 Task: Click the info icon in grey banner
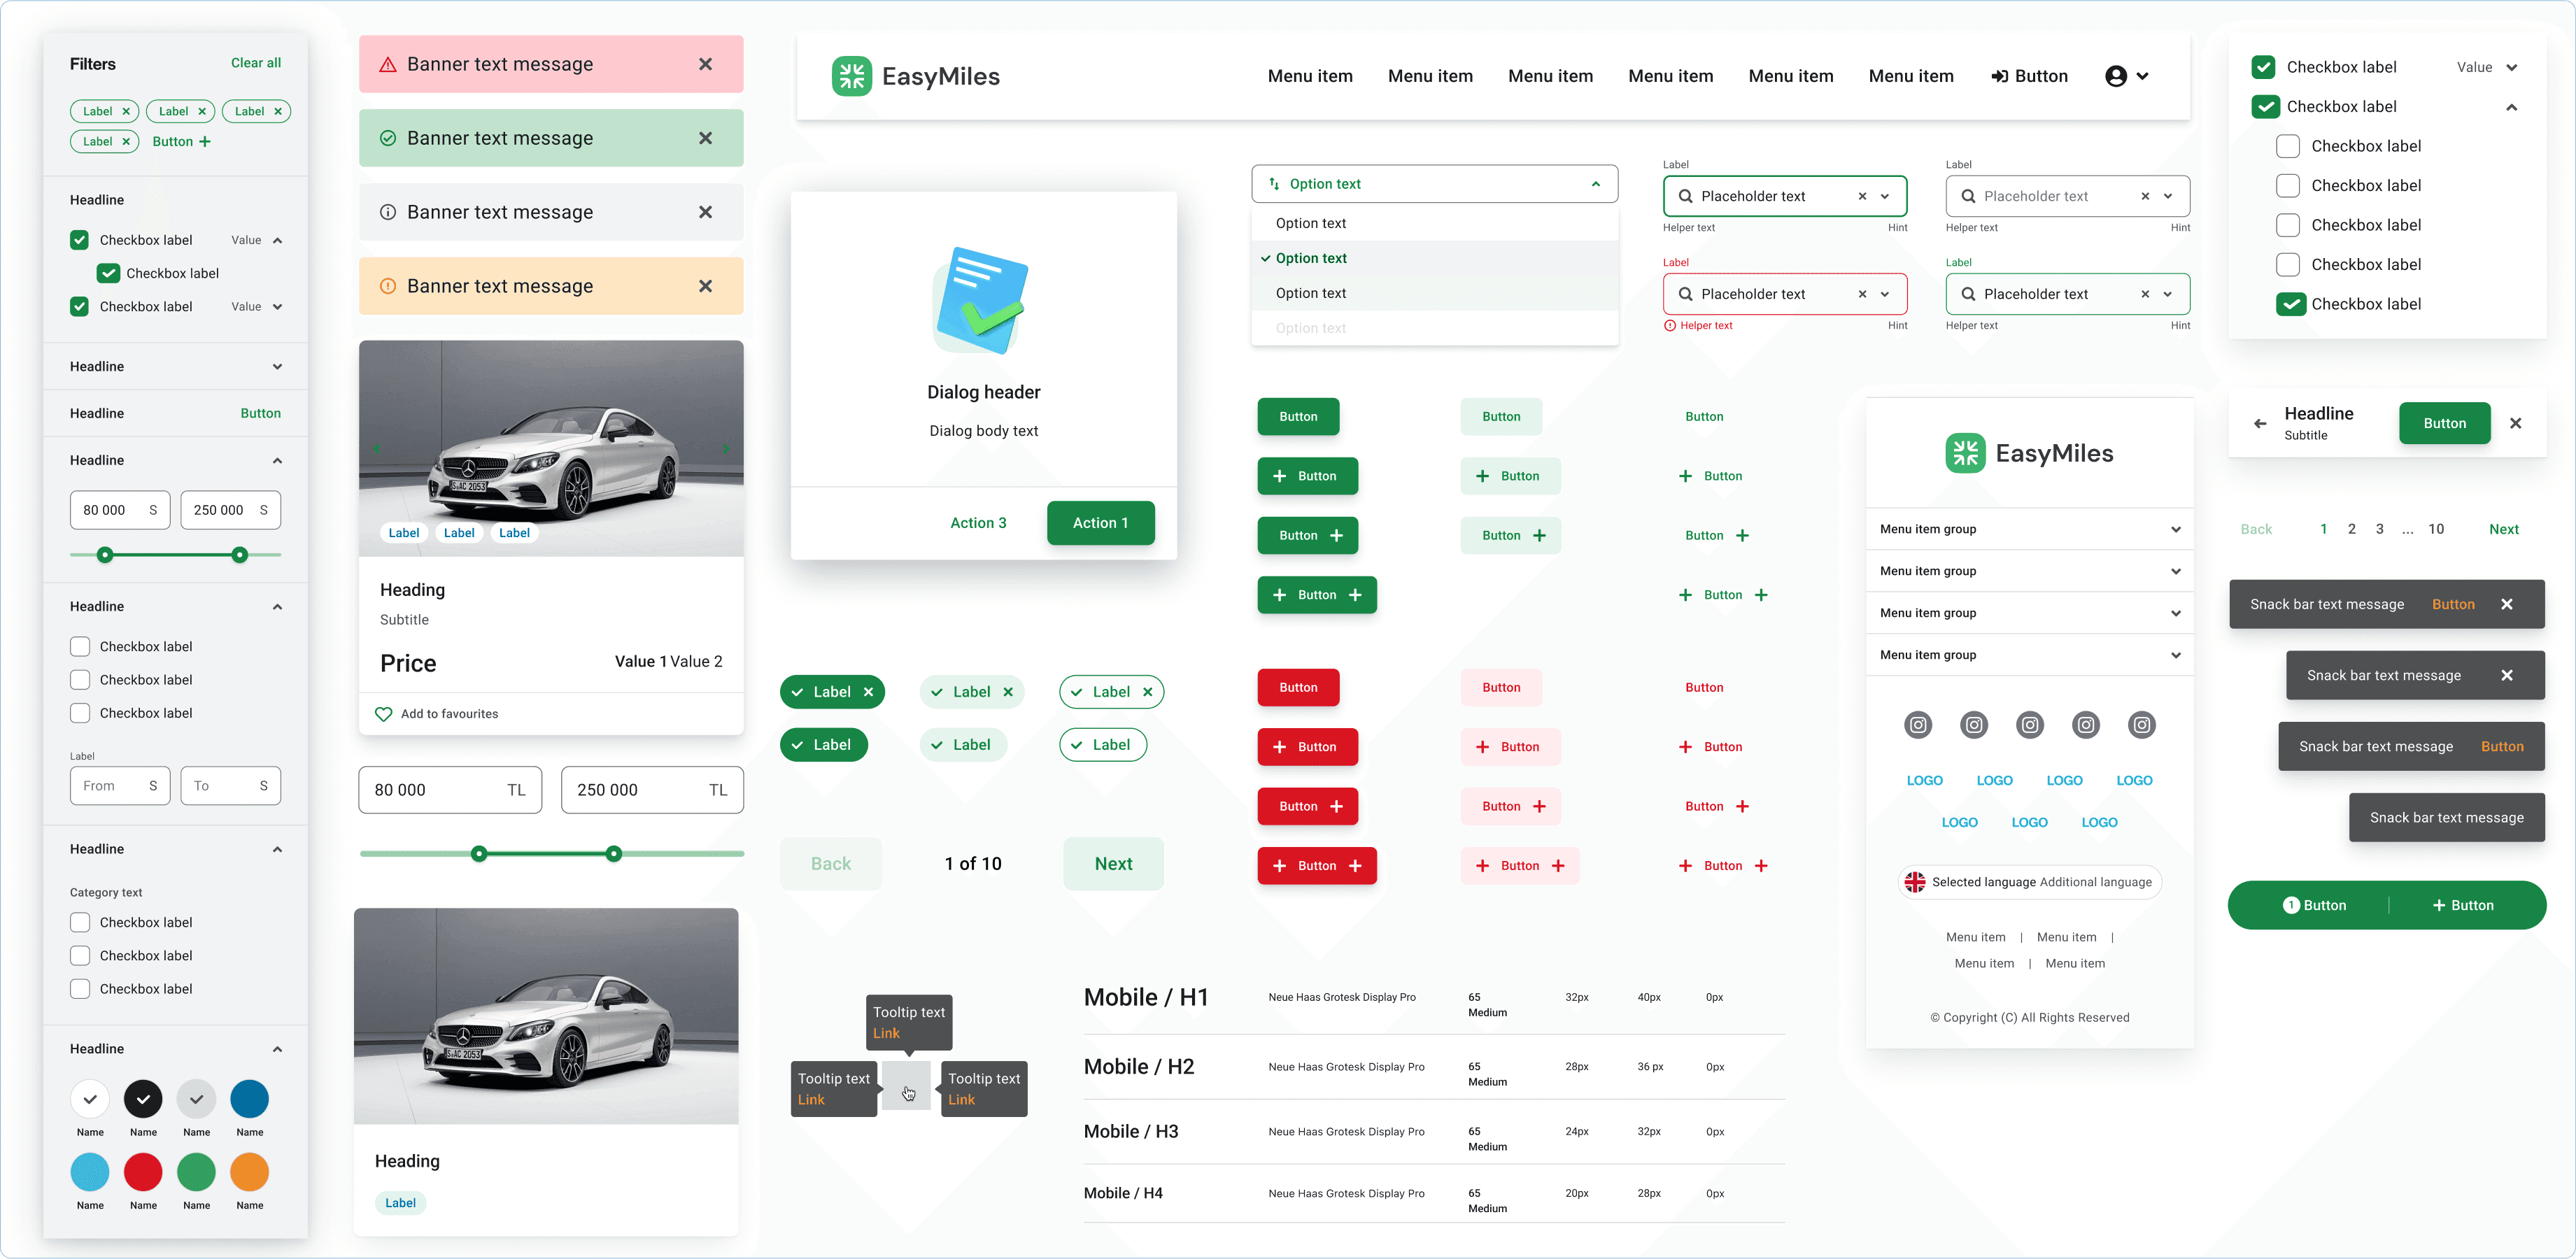coord(388,212)
